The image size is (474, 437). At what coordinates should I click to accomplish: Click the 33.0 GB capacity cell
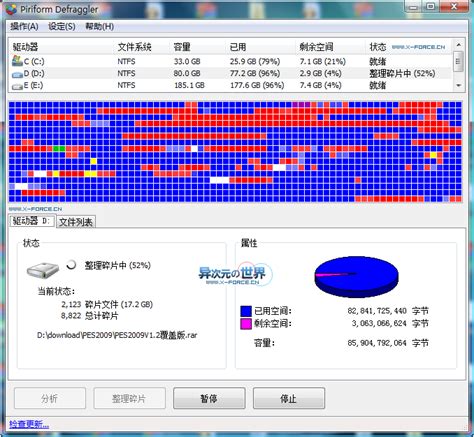tap(187, 61)
